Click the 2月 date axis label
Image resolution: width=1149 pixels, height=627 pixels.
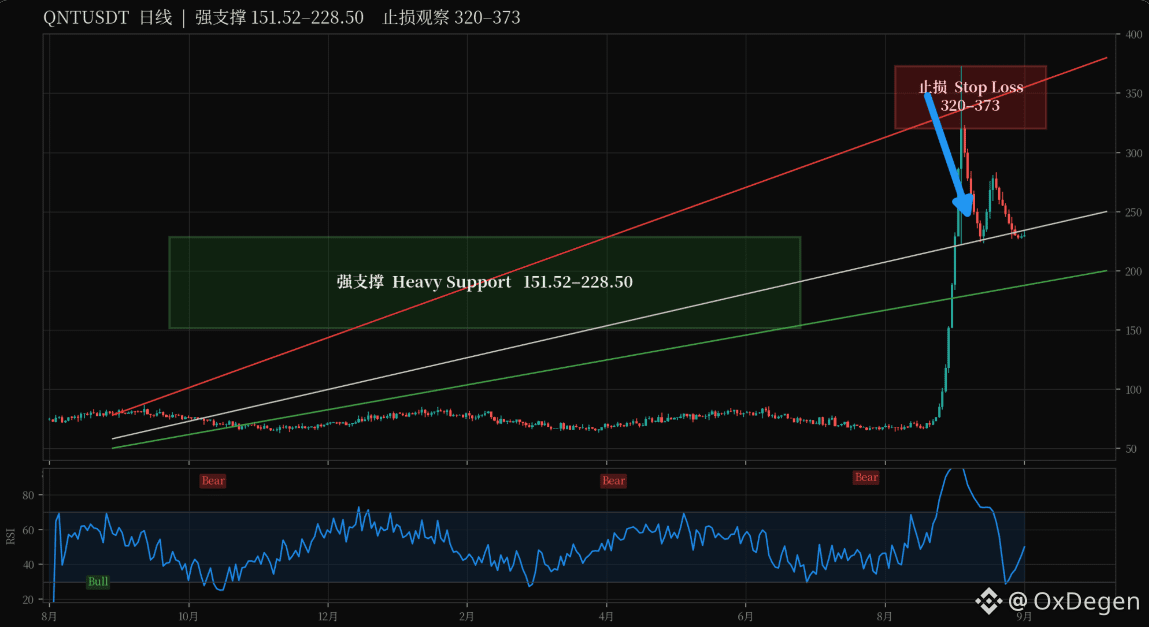pos(468,617)
